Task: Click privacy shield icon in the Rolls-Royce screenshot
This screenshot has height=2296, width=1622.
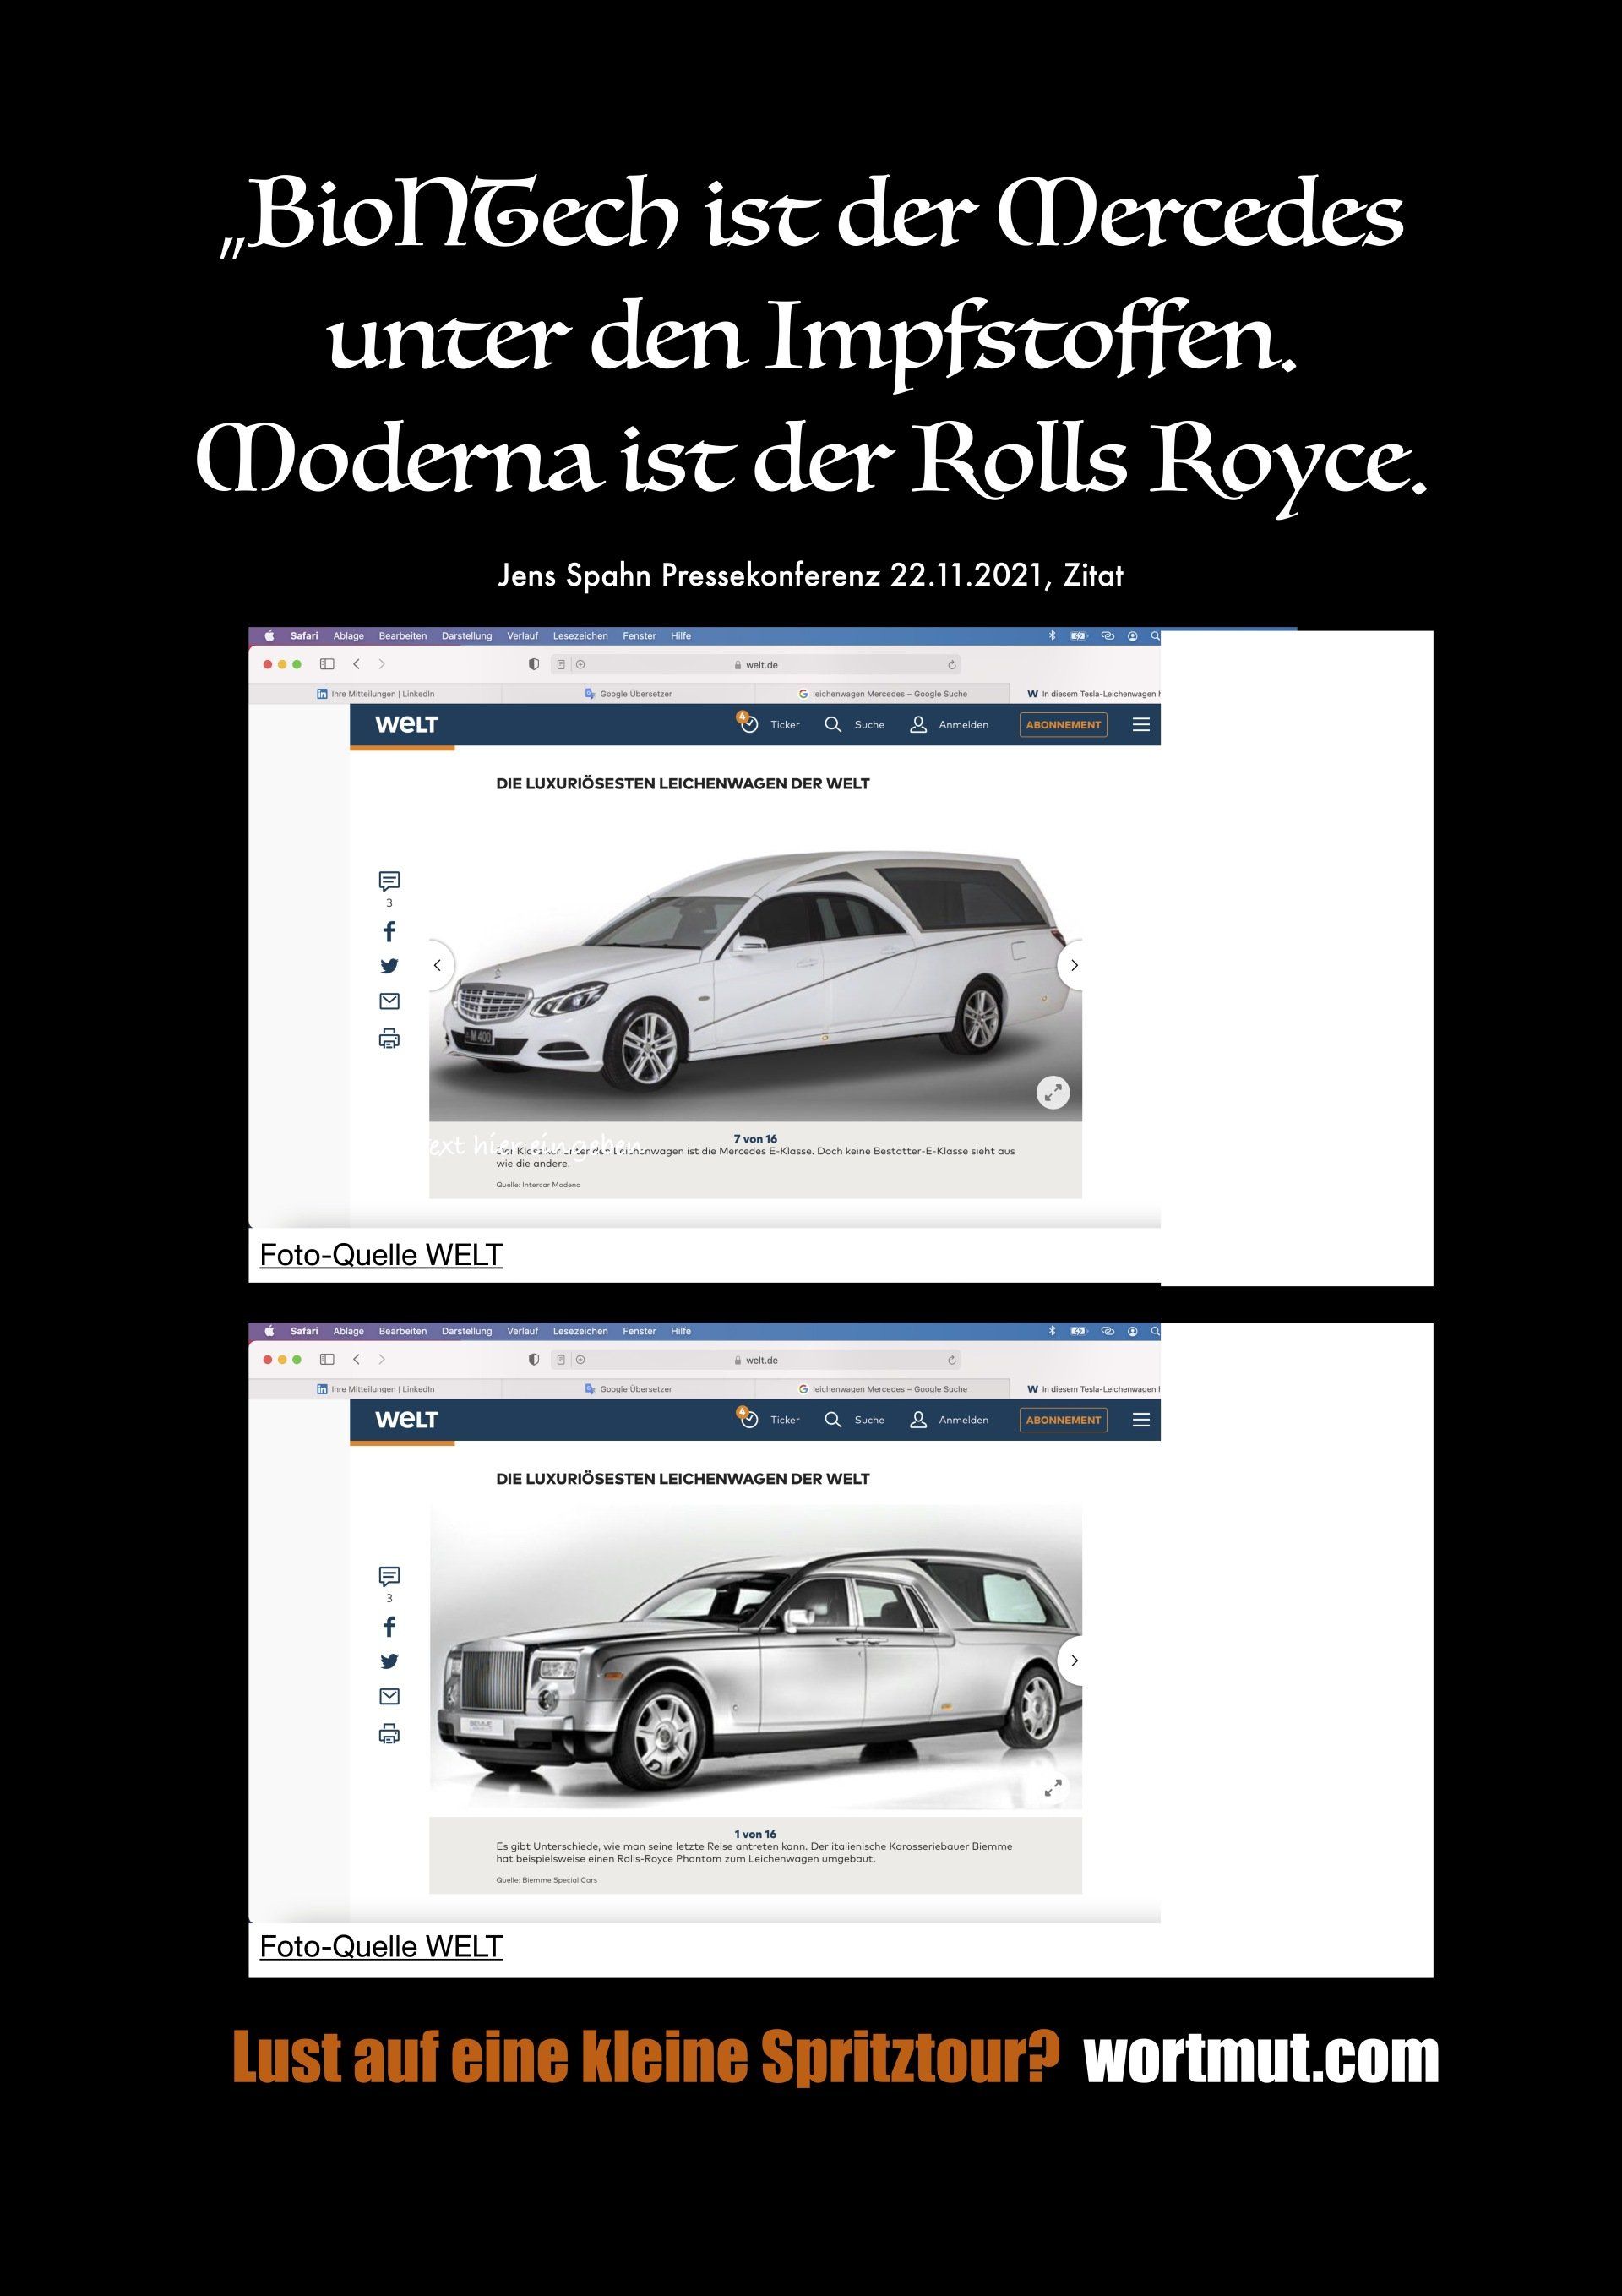Action: pos(533,1359)
